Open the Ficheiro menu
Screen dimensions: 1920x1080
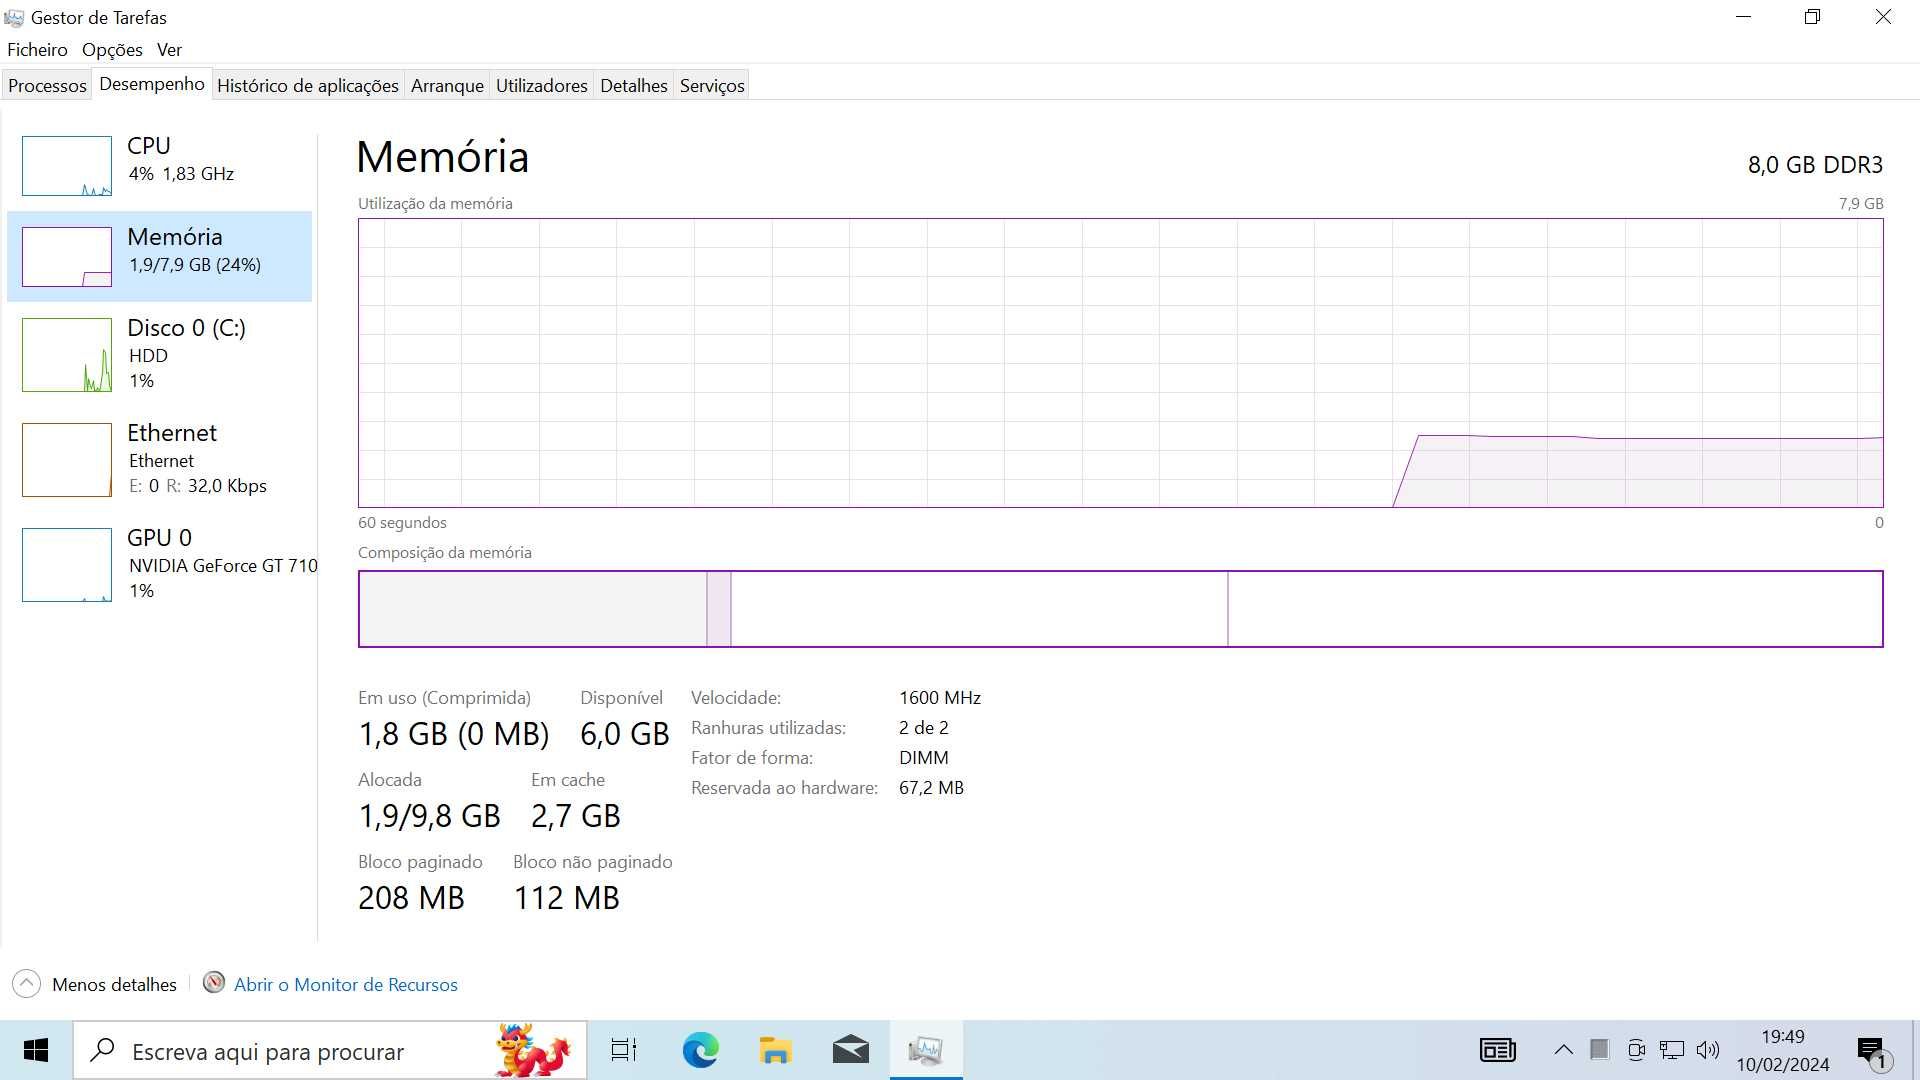click(37, 50)
